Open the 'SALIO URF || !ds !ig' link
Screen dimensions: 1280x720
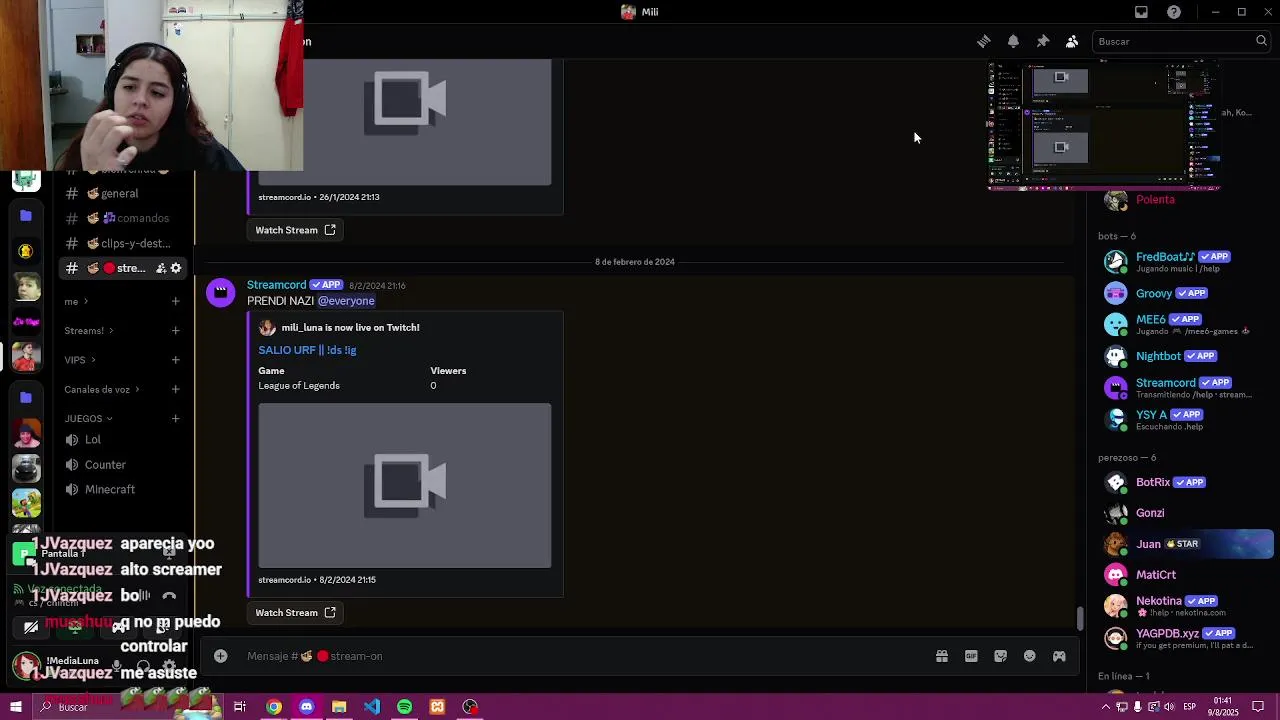(x=307, y=350)
